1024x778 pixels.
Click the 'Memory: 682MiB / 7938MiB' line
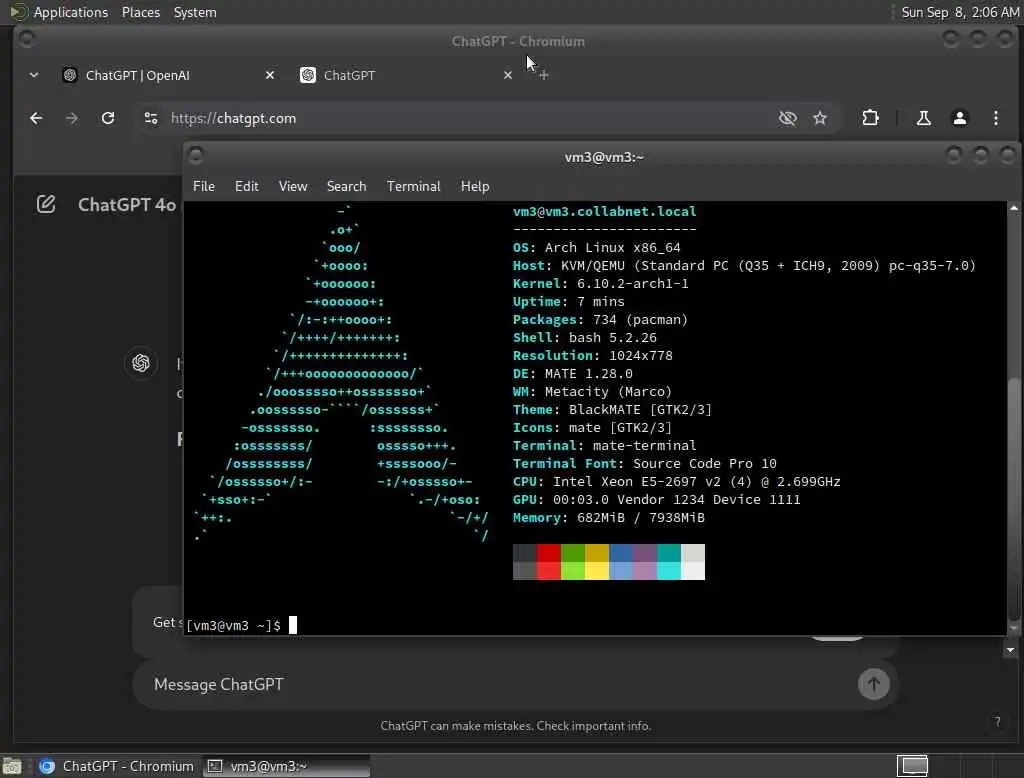[x=608, y=518]
